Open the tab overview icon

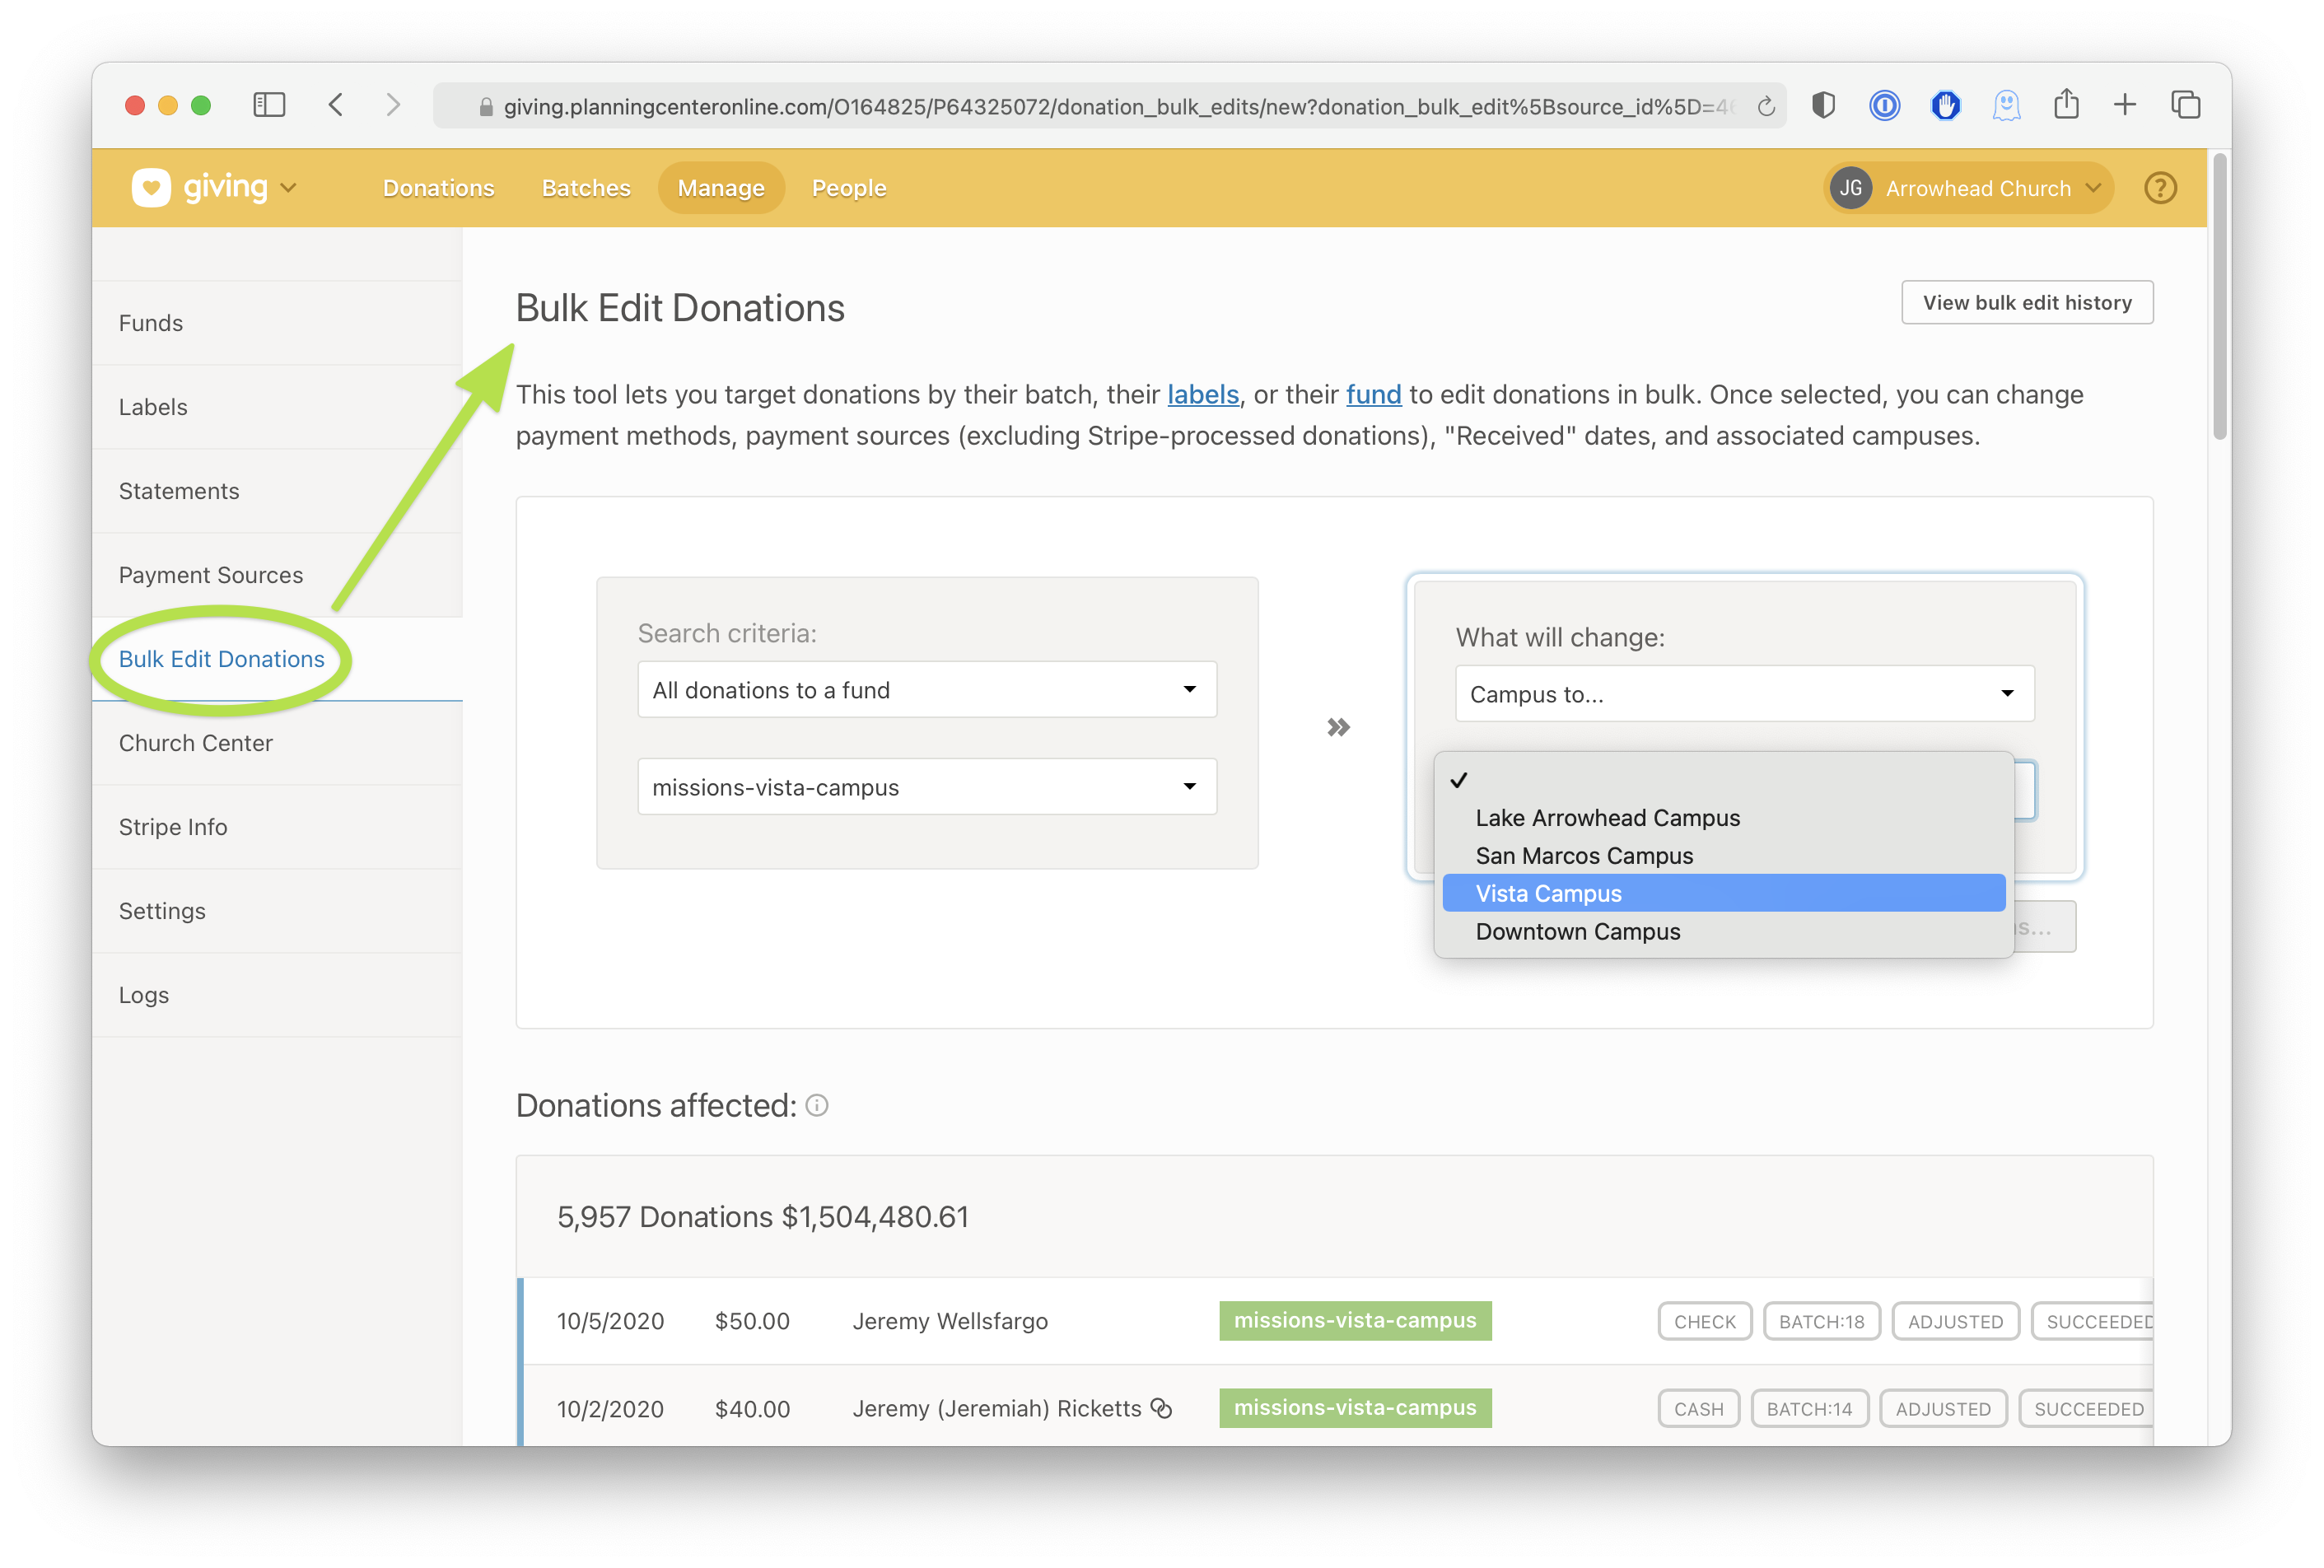pos(2185,105)
